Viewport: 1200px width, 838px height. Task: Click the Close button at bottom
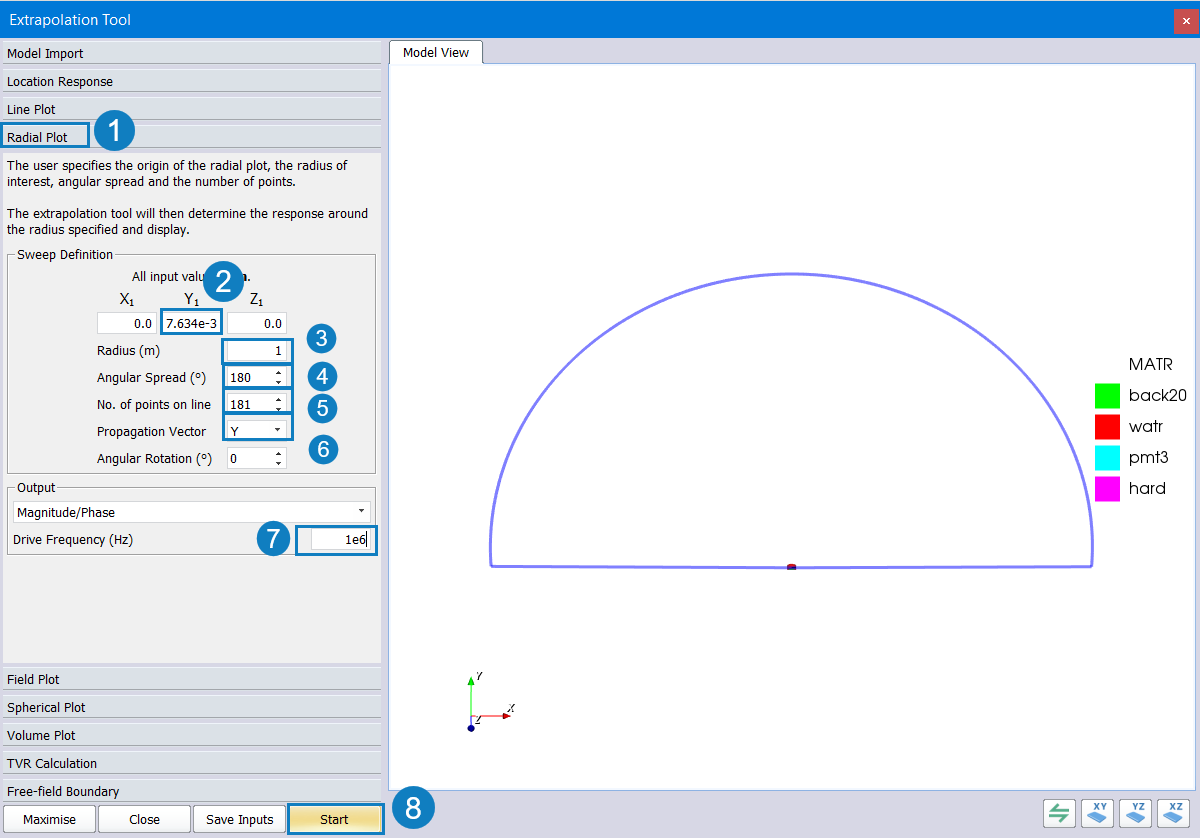tap(144, 819)
